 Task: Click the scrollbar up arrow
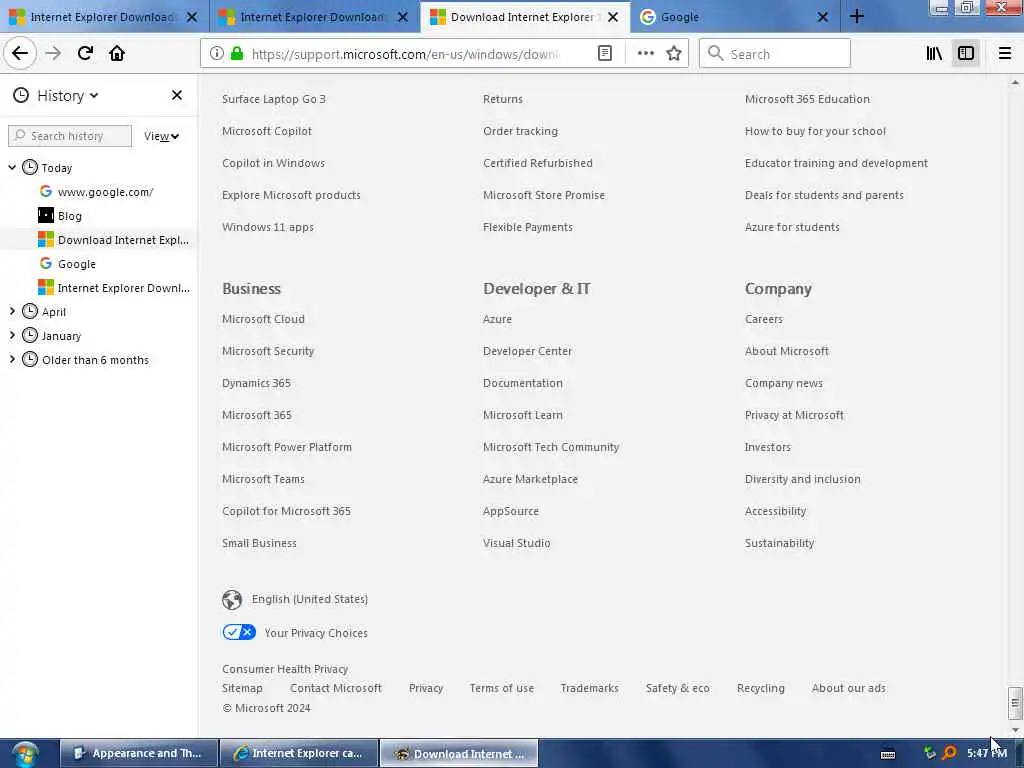point(1014,82)
